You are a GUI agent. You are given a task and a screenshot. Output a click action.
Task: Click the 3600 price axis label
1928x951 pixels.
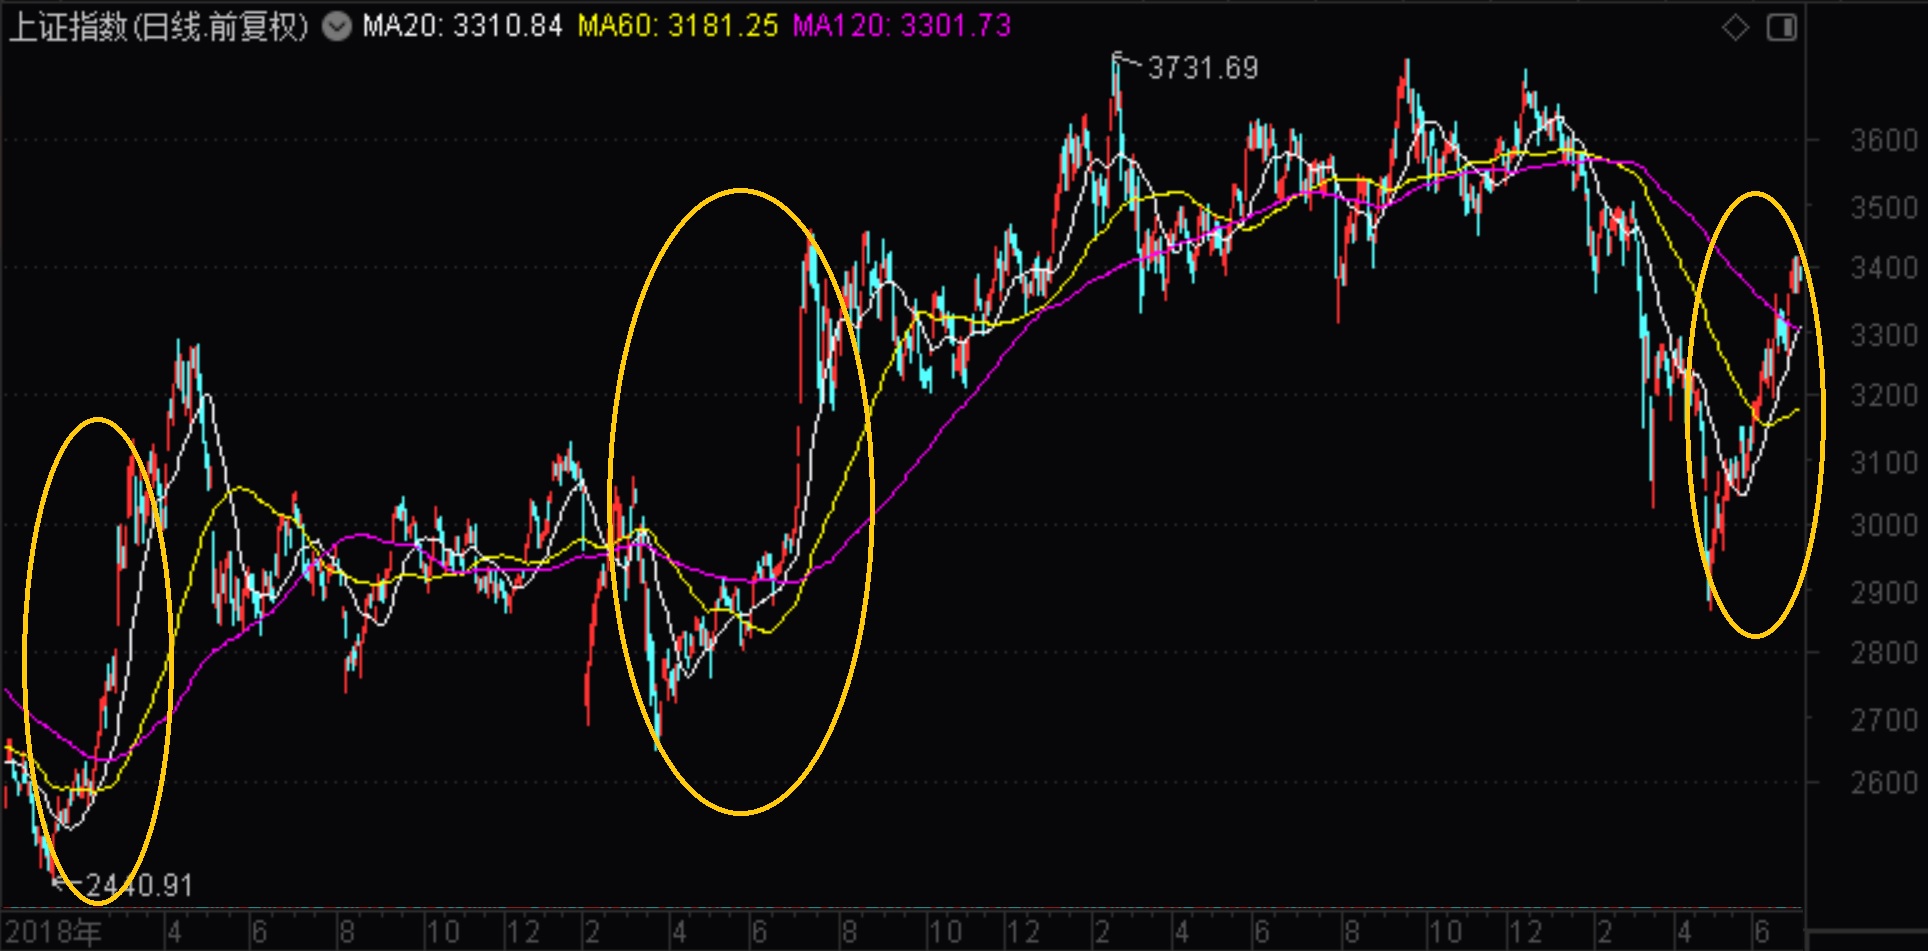(x=1884, y=140)
